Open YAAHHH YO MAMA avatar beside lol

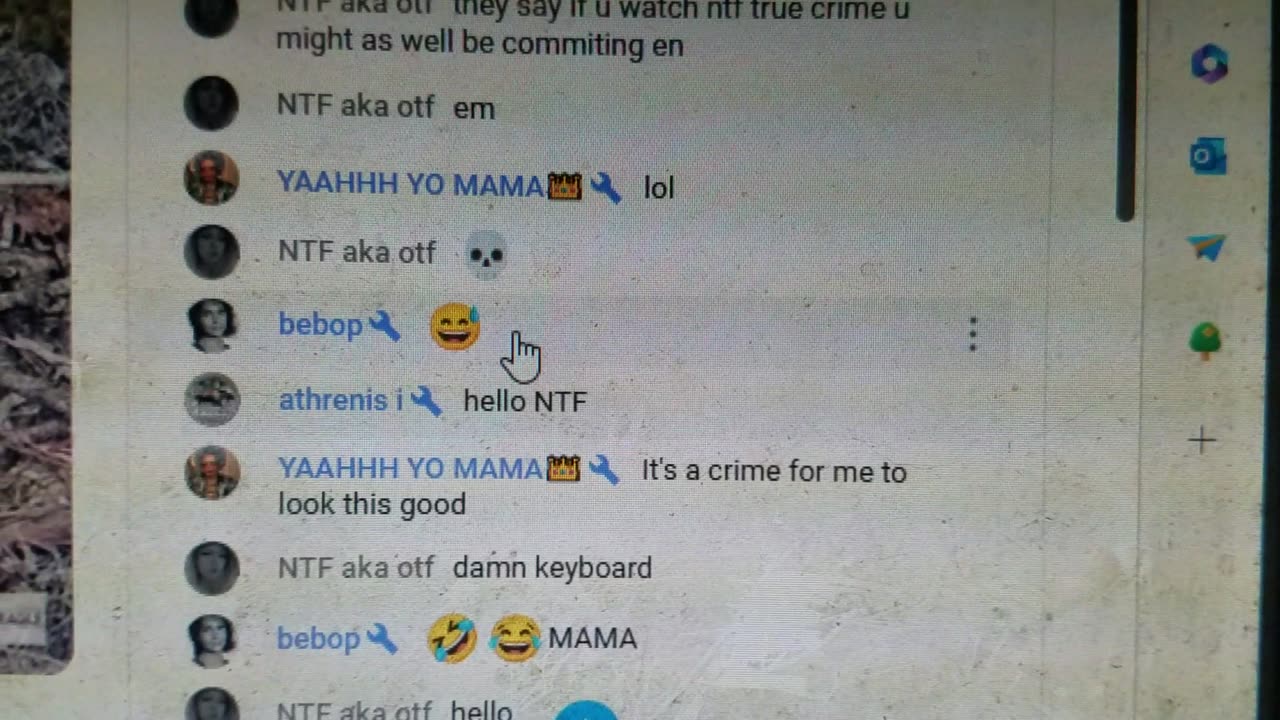click(x=212, y=178)
